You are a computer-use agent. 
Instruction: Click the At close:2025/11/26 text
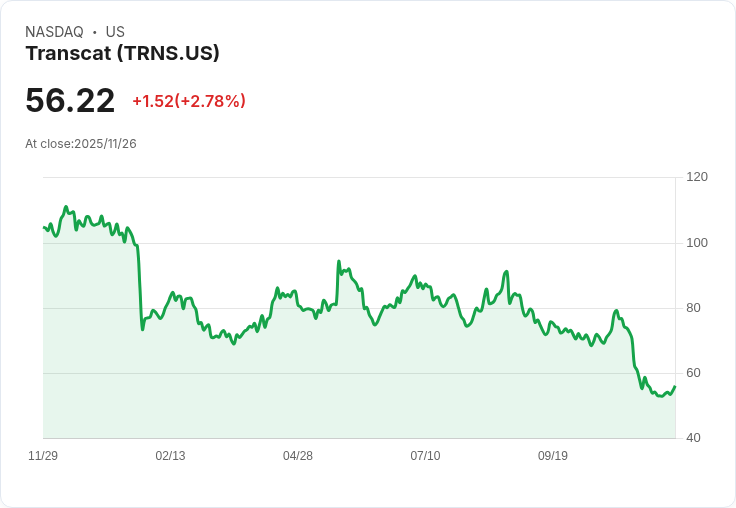point(81,144)
